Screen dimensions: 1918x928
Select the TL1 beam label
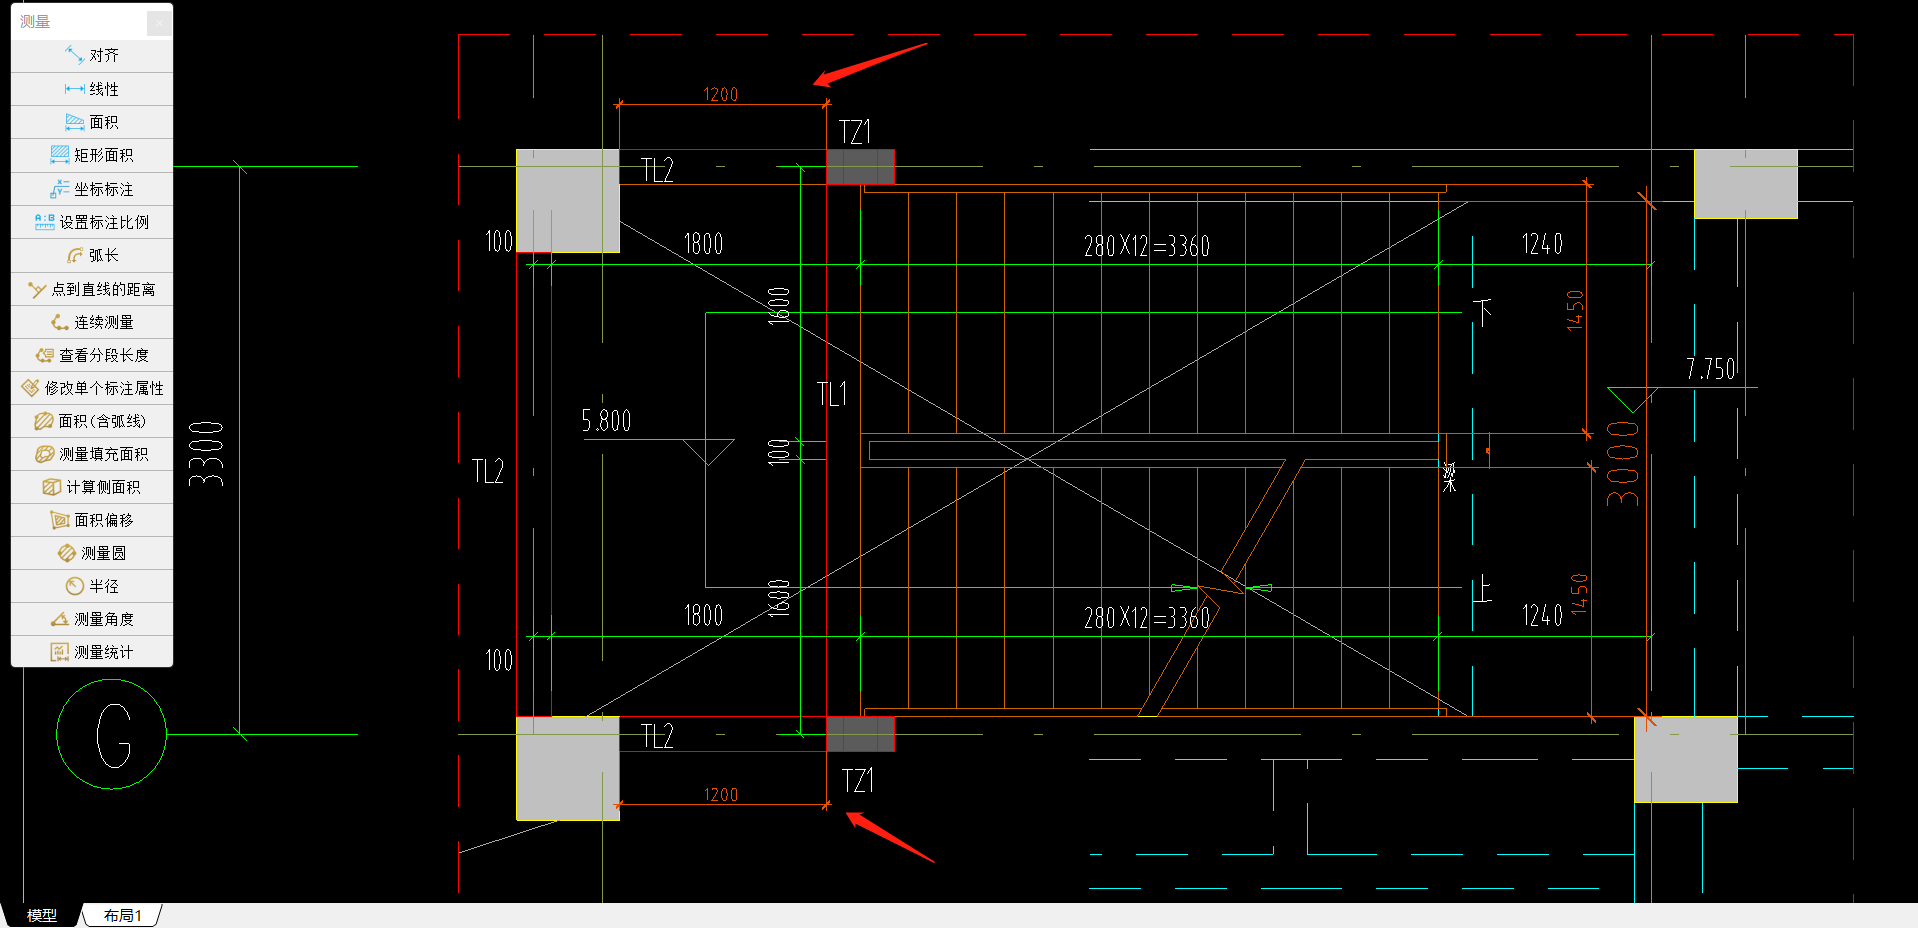click(x=832, y=394)
